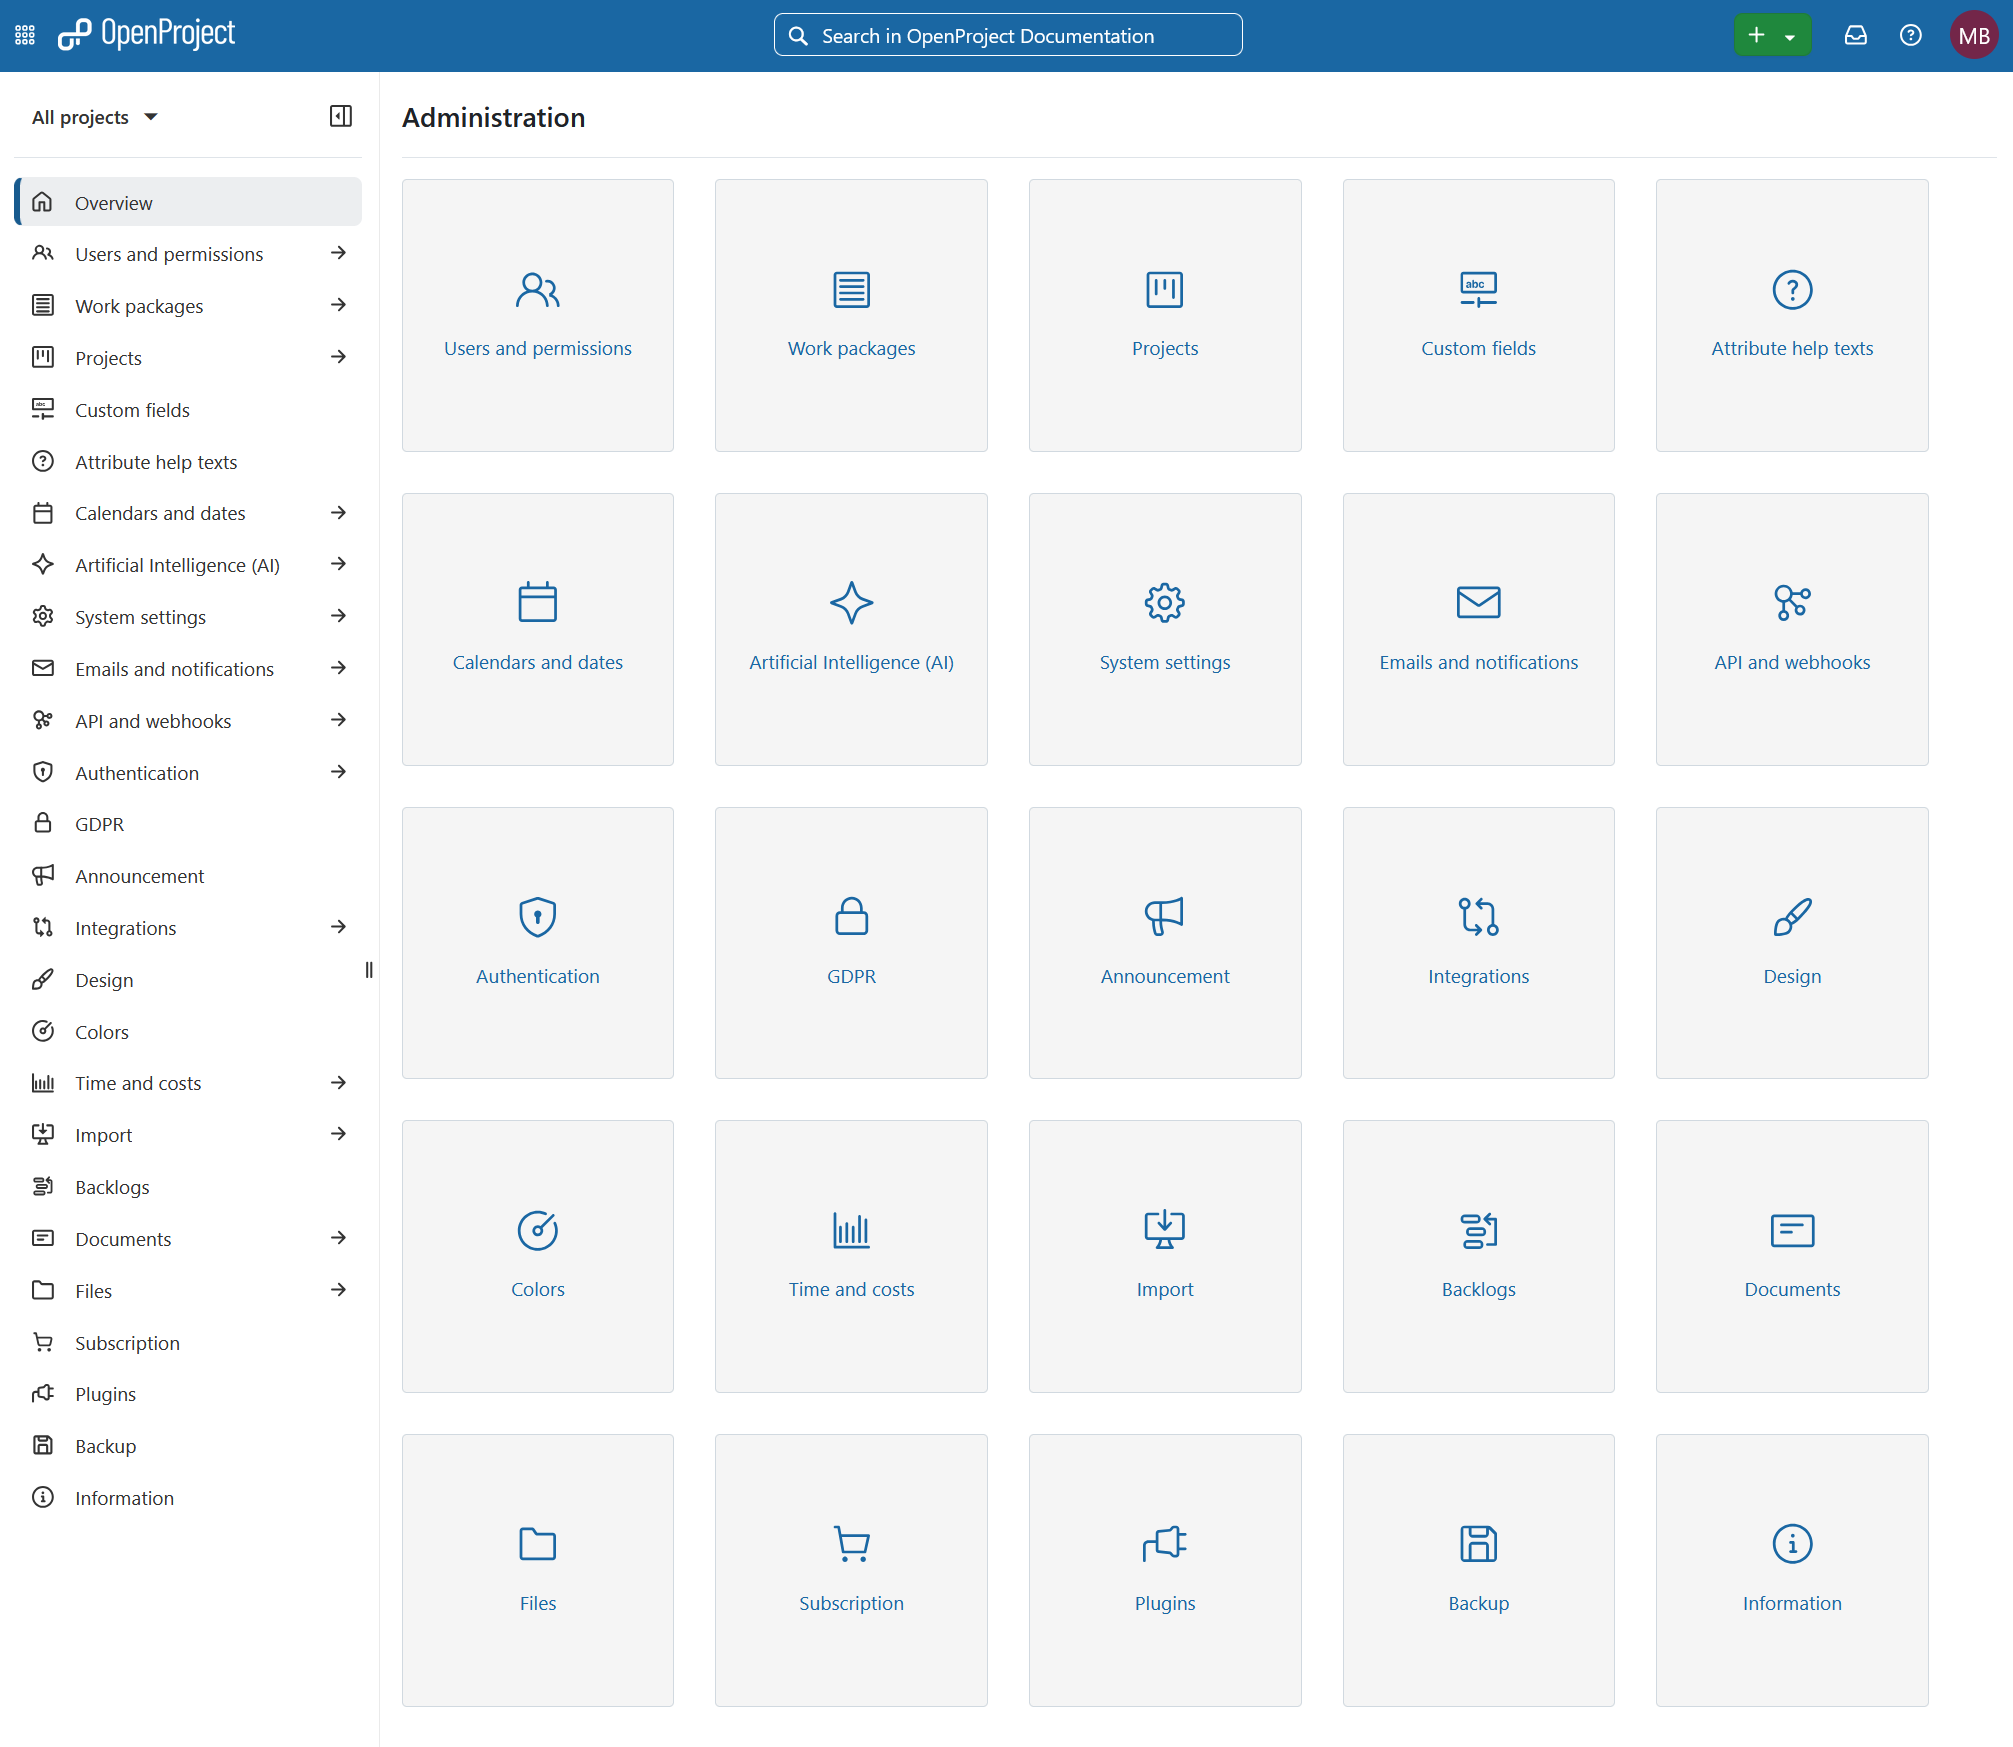
Task: Open Attribute help texts in the sidebar
Action: [188, 461]
